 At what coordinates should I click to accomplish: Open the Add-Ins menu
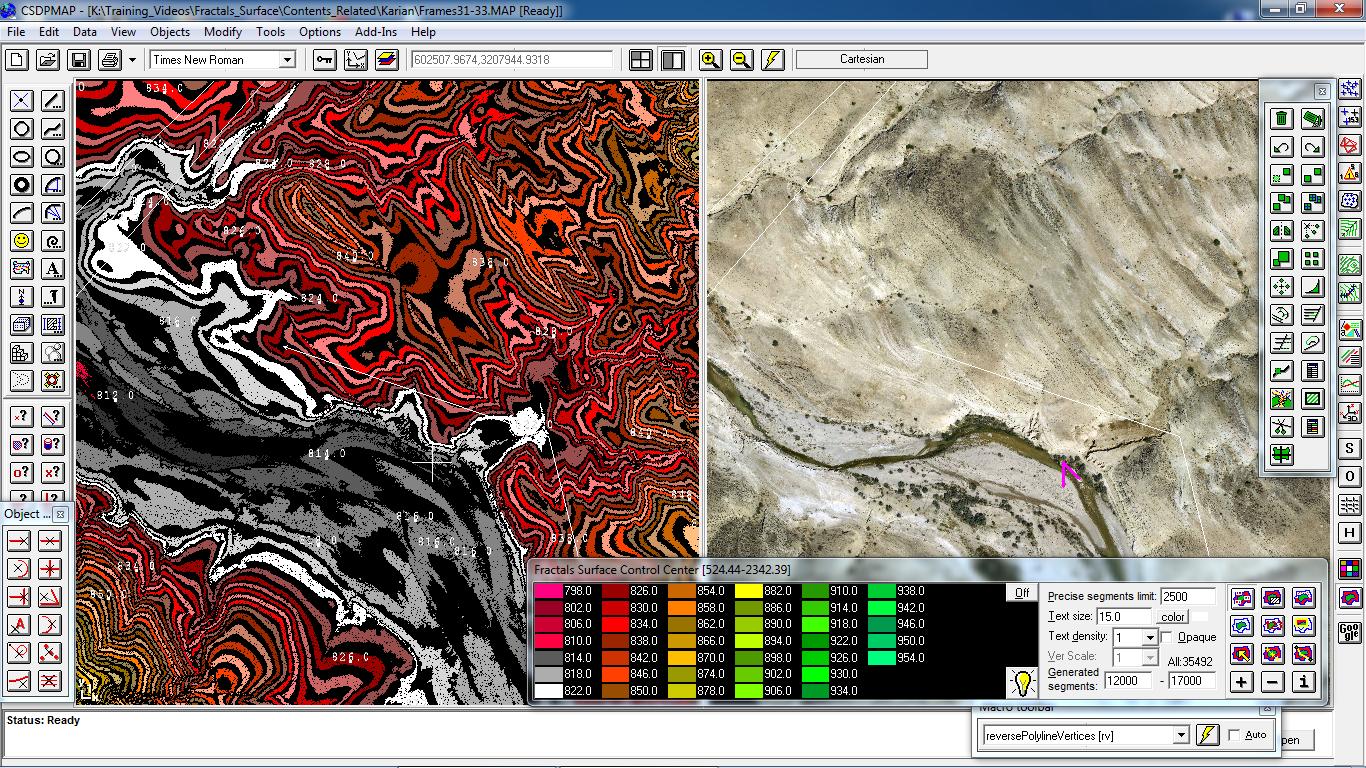pos(376,32)
